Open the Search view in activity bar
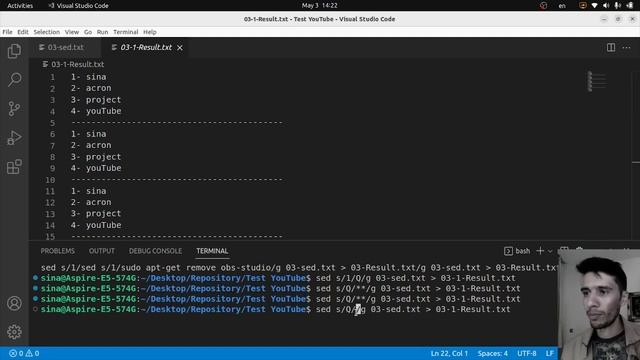640x360 pixels. pos(14,80)
